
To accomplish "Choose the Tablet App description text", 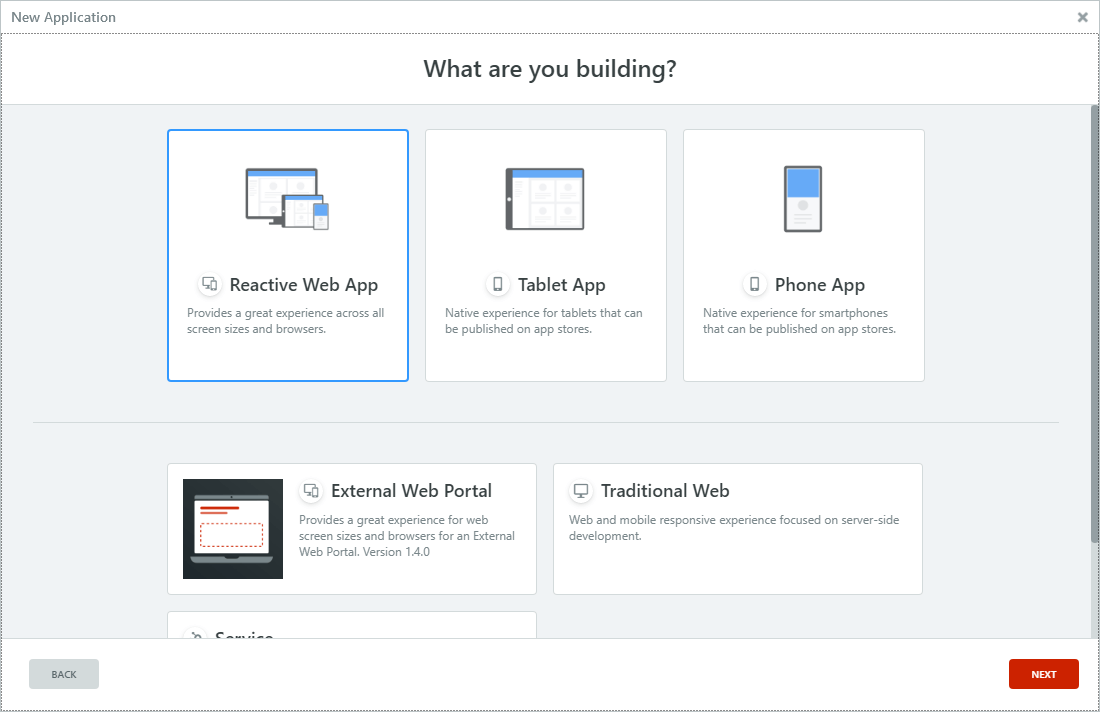I will click(x=544, y=321).
